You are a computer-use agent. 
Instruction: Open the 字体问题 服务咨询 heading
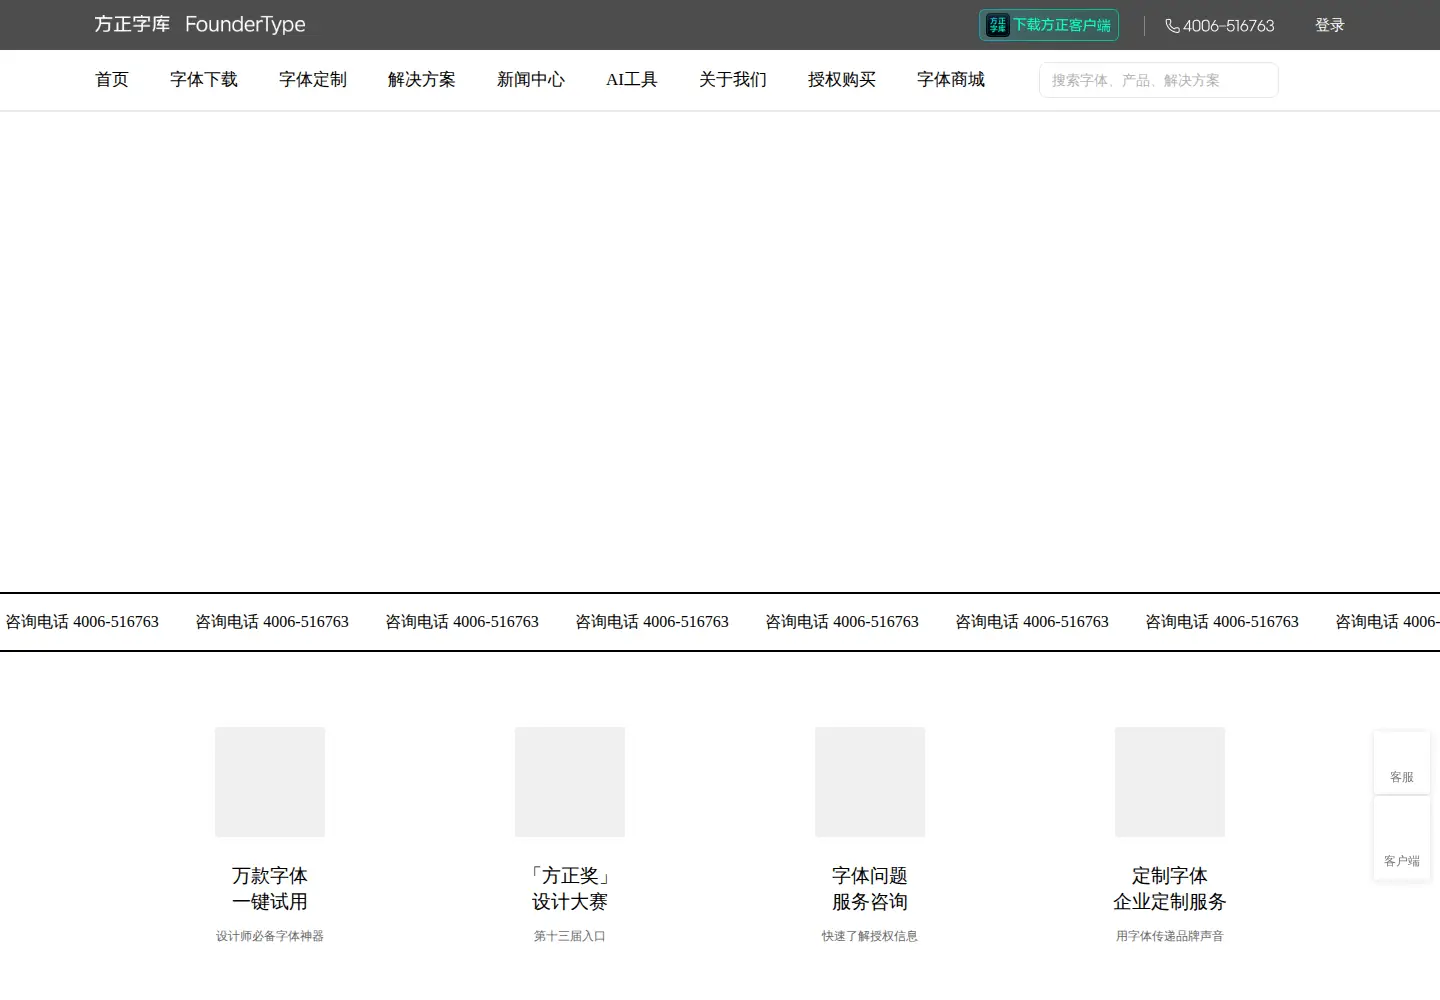coord(870,889)
